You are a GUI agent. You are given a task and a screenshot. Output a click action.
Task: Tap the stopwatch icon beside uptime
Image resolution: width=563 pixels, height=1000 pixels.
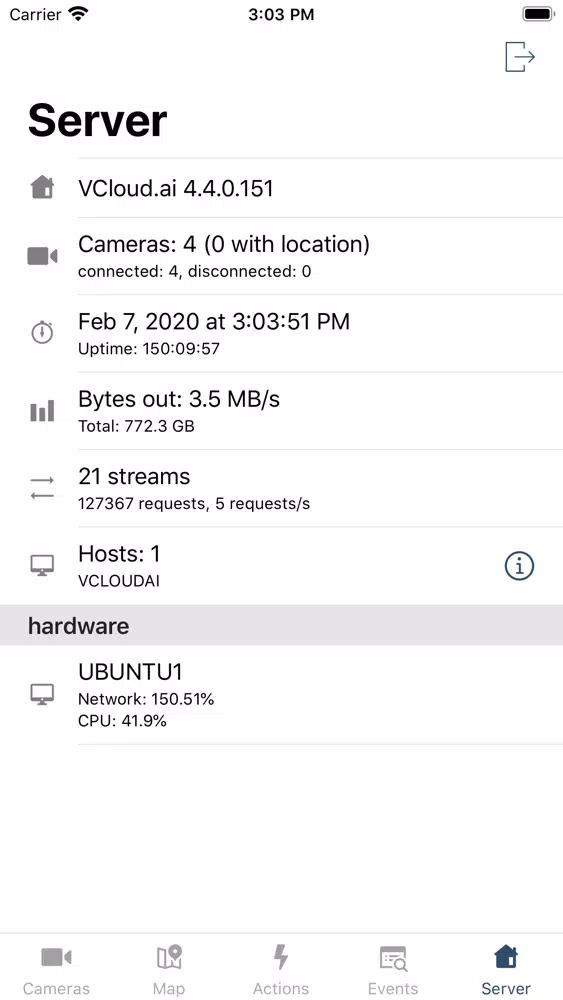pyautogui.click(x=42, y=332)
